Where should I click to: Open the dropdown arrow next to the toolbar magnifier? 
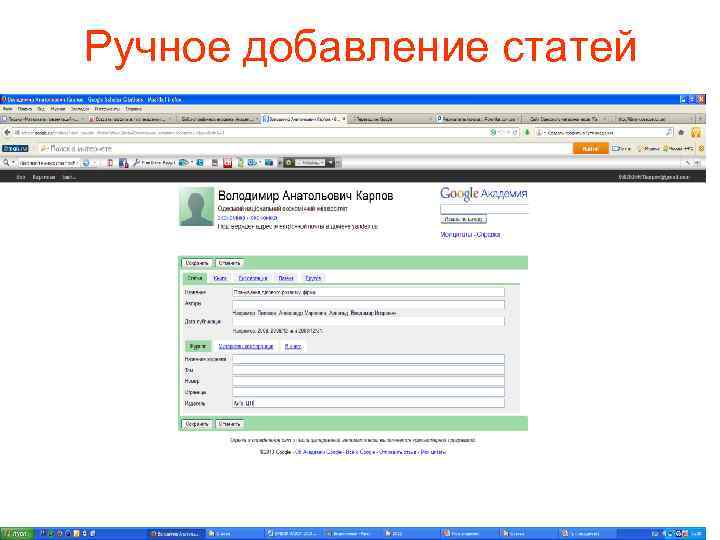(x=13, y=163)
